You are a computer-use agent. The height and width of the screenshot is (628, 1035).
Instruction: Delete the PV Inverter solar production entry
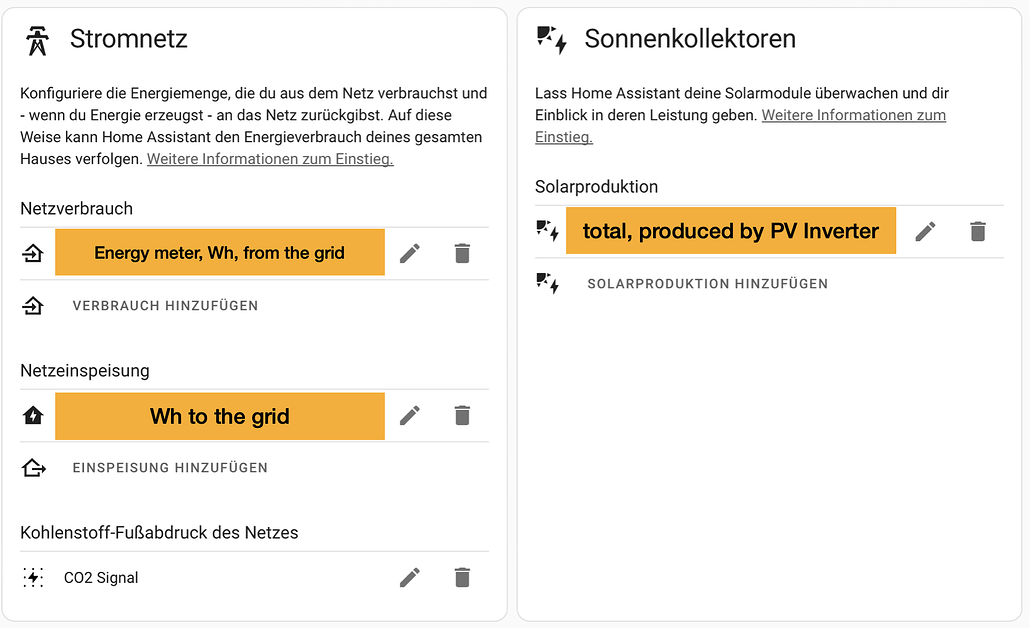977,232
